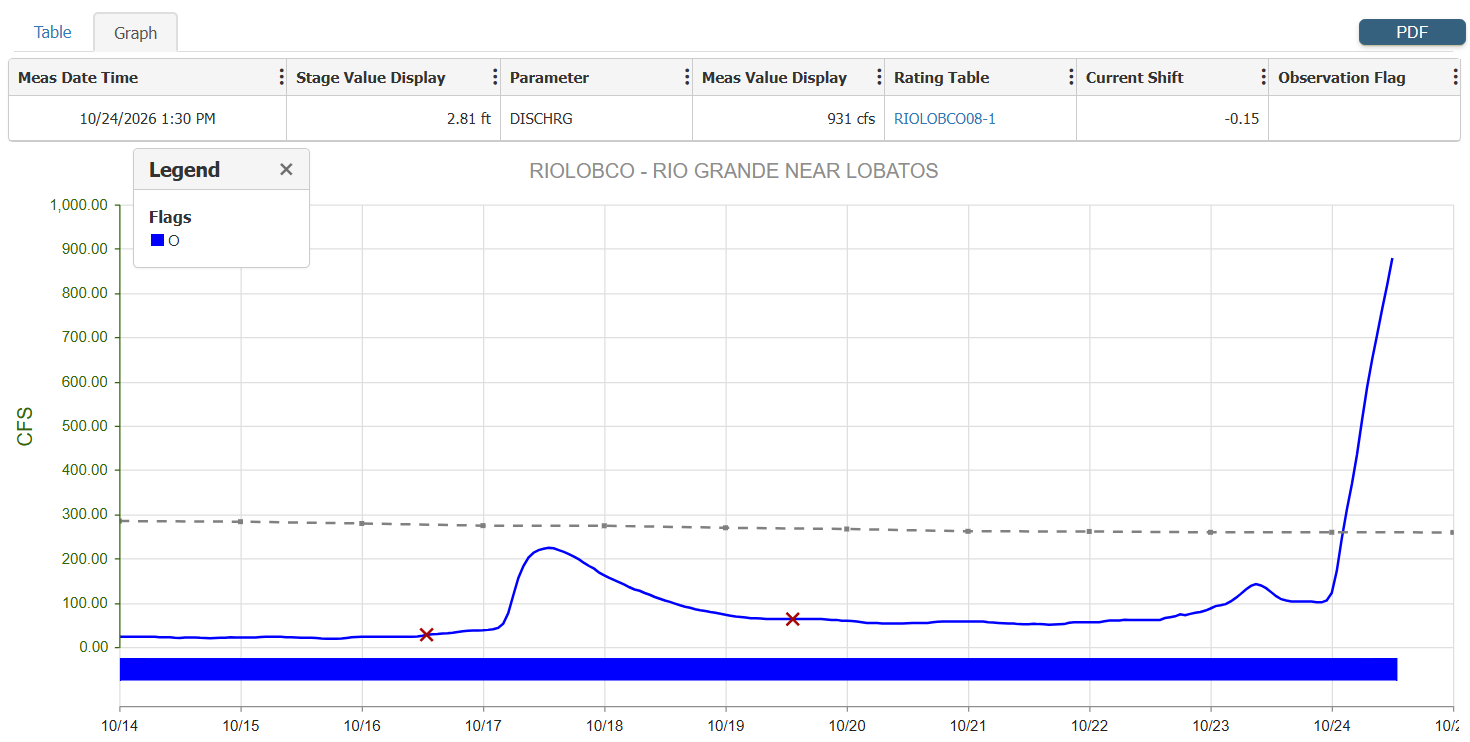
Task: Click the 500.00 y-axis tick label
Action: [x=85, y=426]
